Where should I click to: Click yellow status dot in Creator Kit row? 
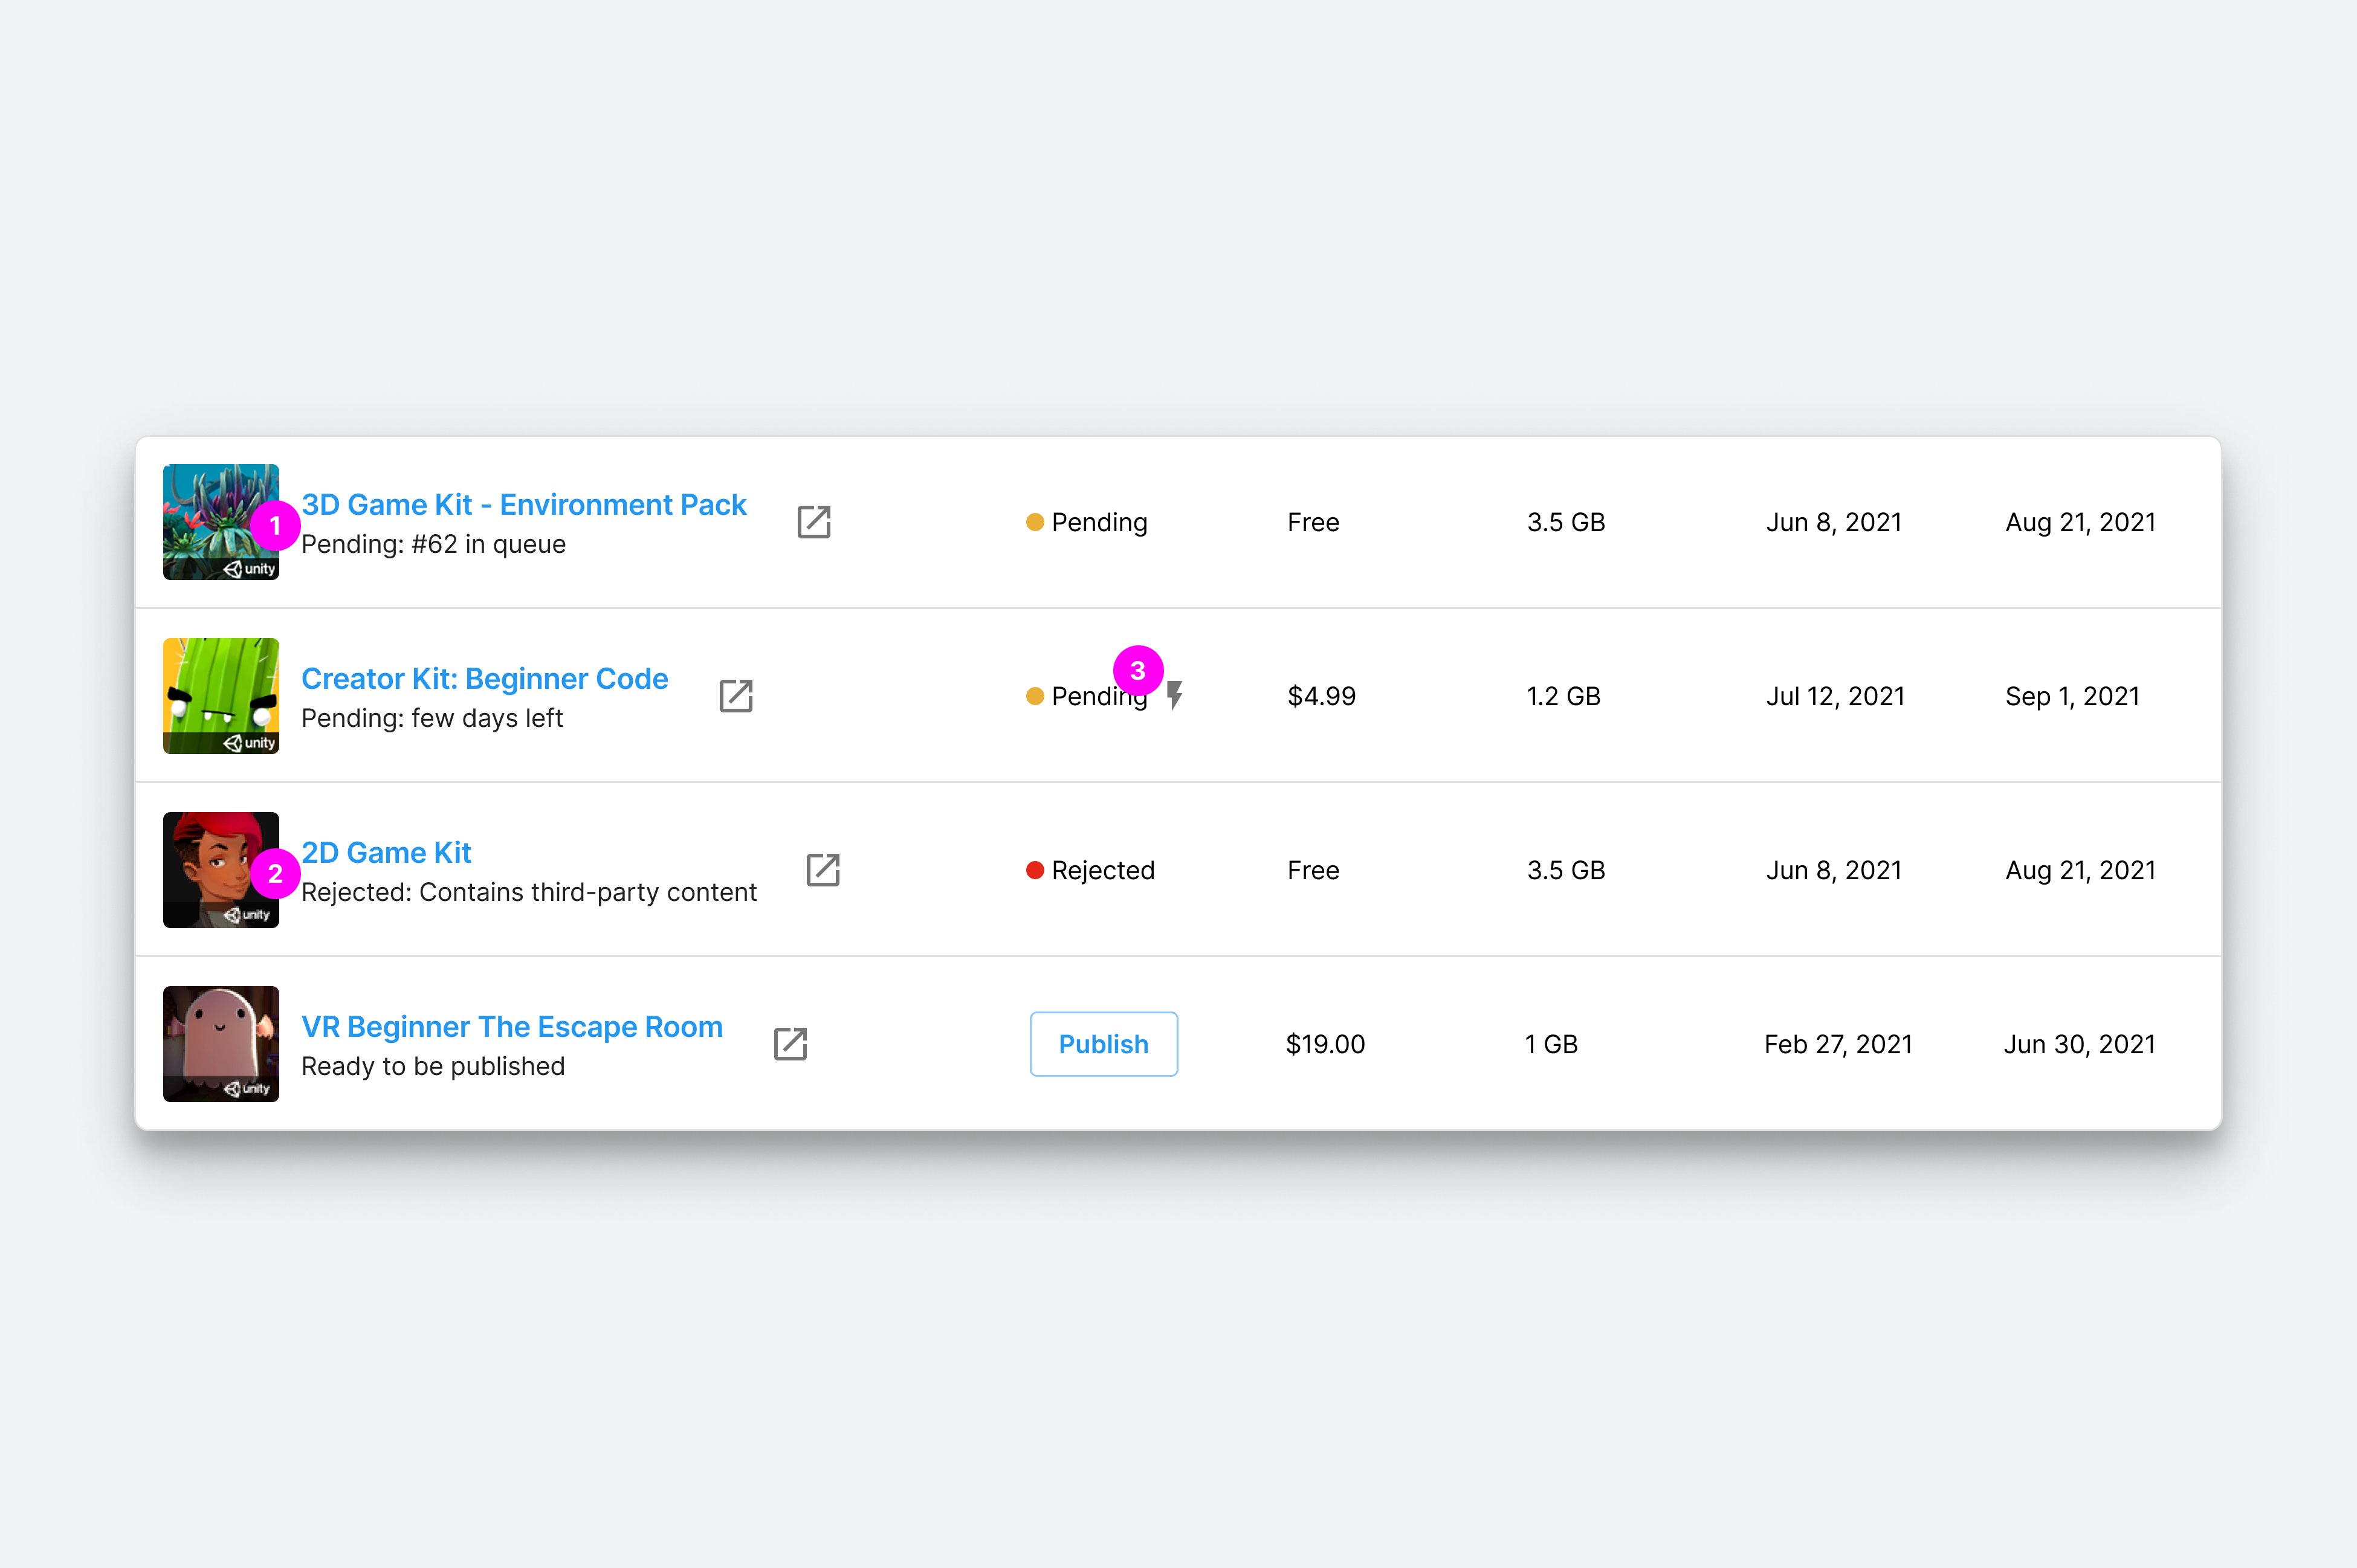click(1035, 696)
